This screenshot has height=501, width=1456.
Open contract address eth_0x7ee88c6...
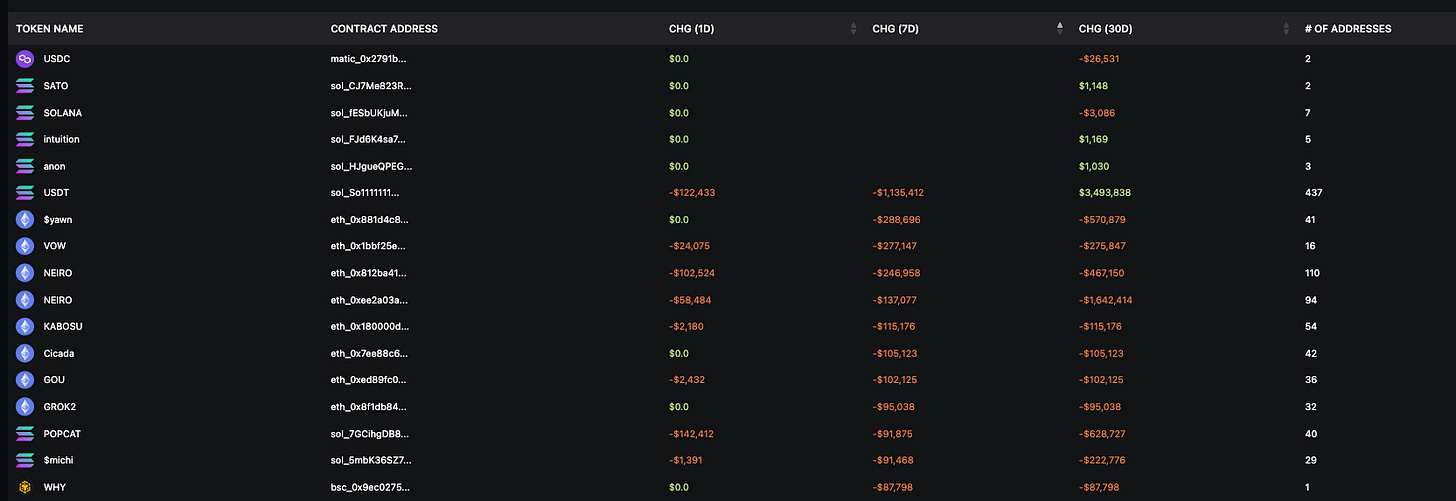[x=369, y=353]
